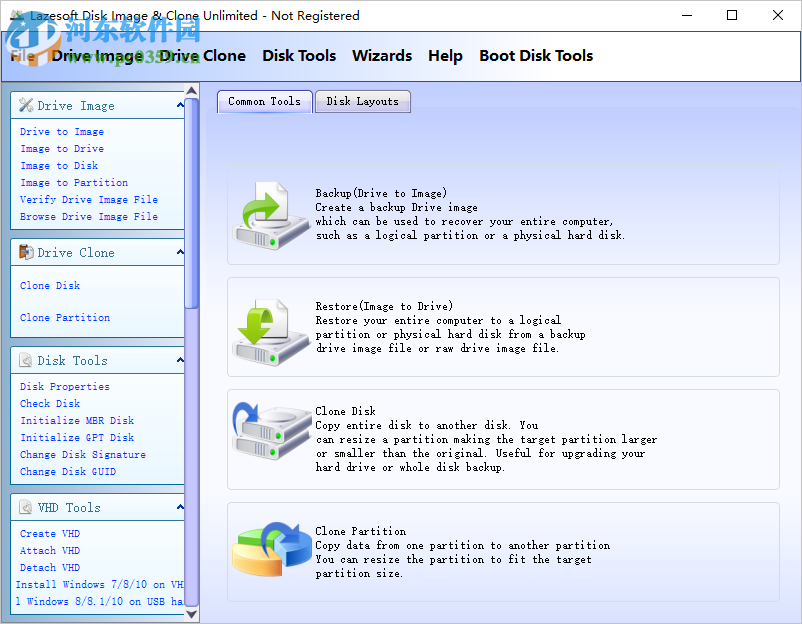Open the Help menu
The image size is (802, 624).
[445, 56]
